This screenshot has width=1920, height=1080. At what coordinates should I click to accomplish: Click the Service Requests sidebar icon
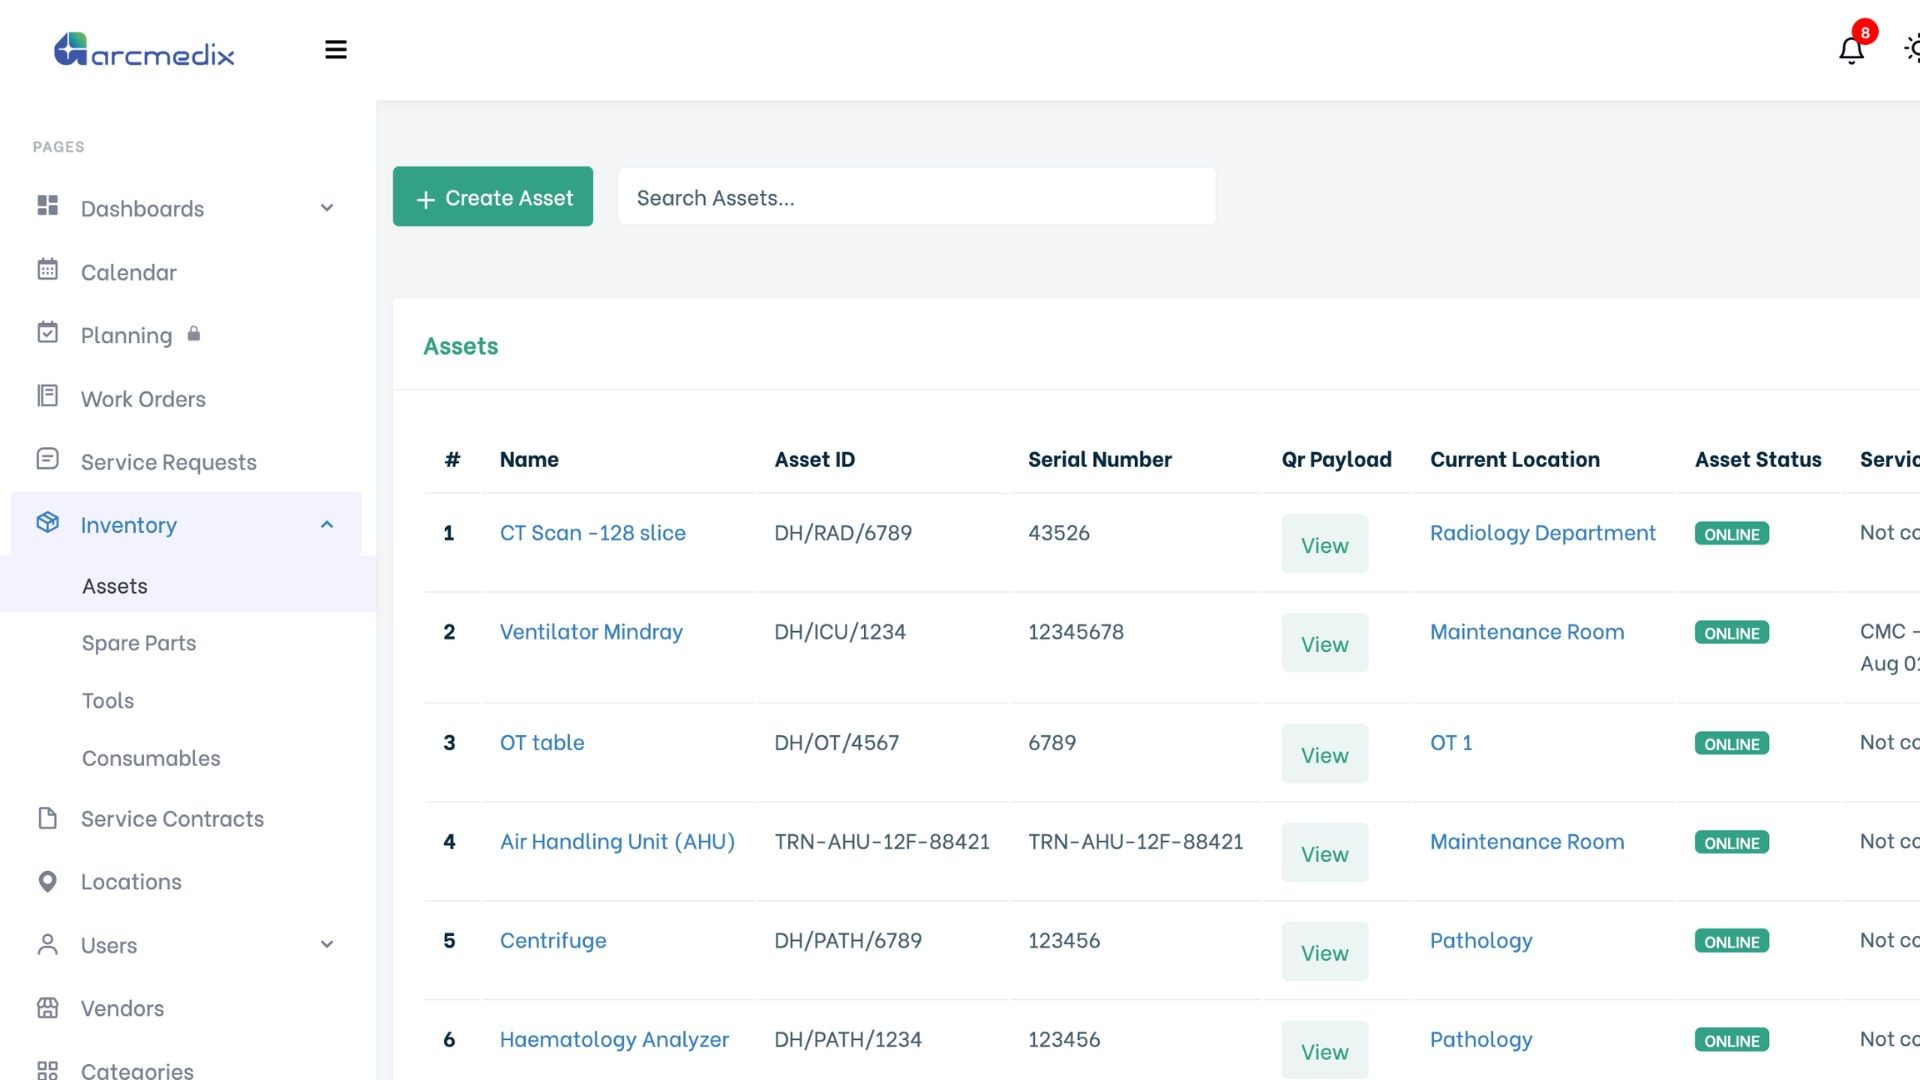tap(47, 460)
